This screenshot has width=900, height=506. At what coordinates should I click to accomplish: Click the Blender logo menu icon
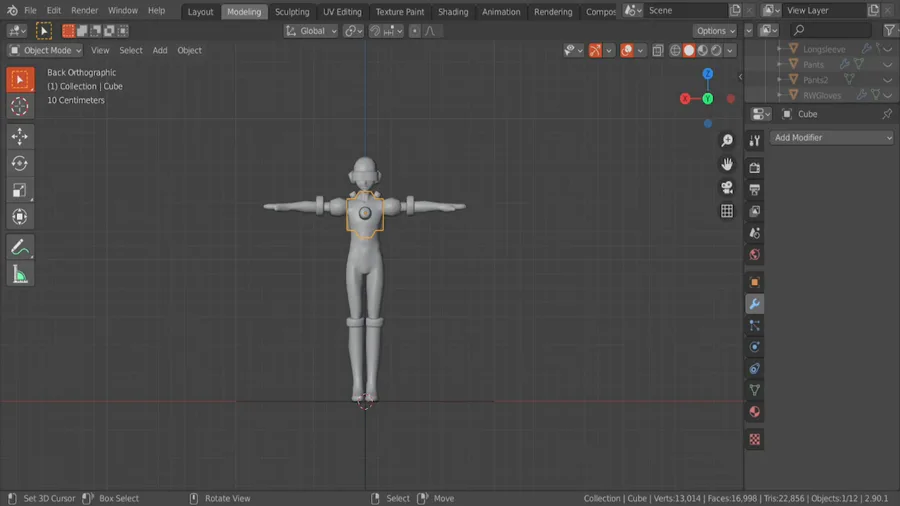[x=12, y=10]
